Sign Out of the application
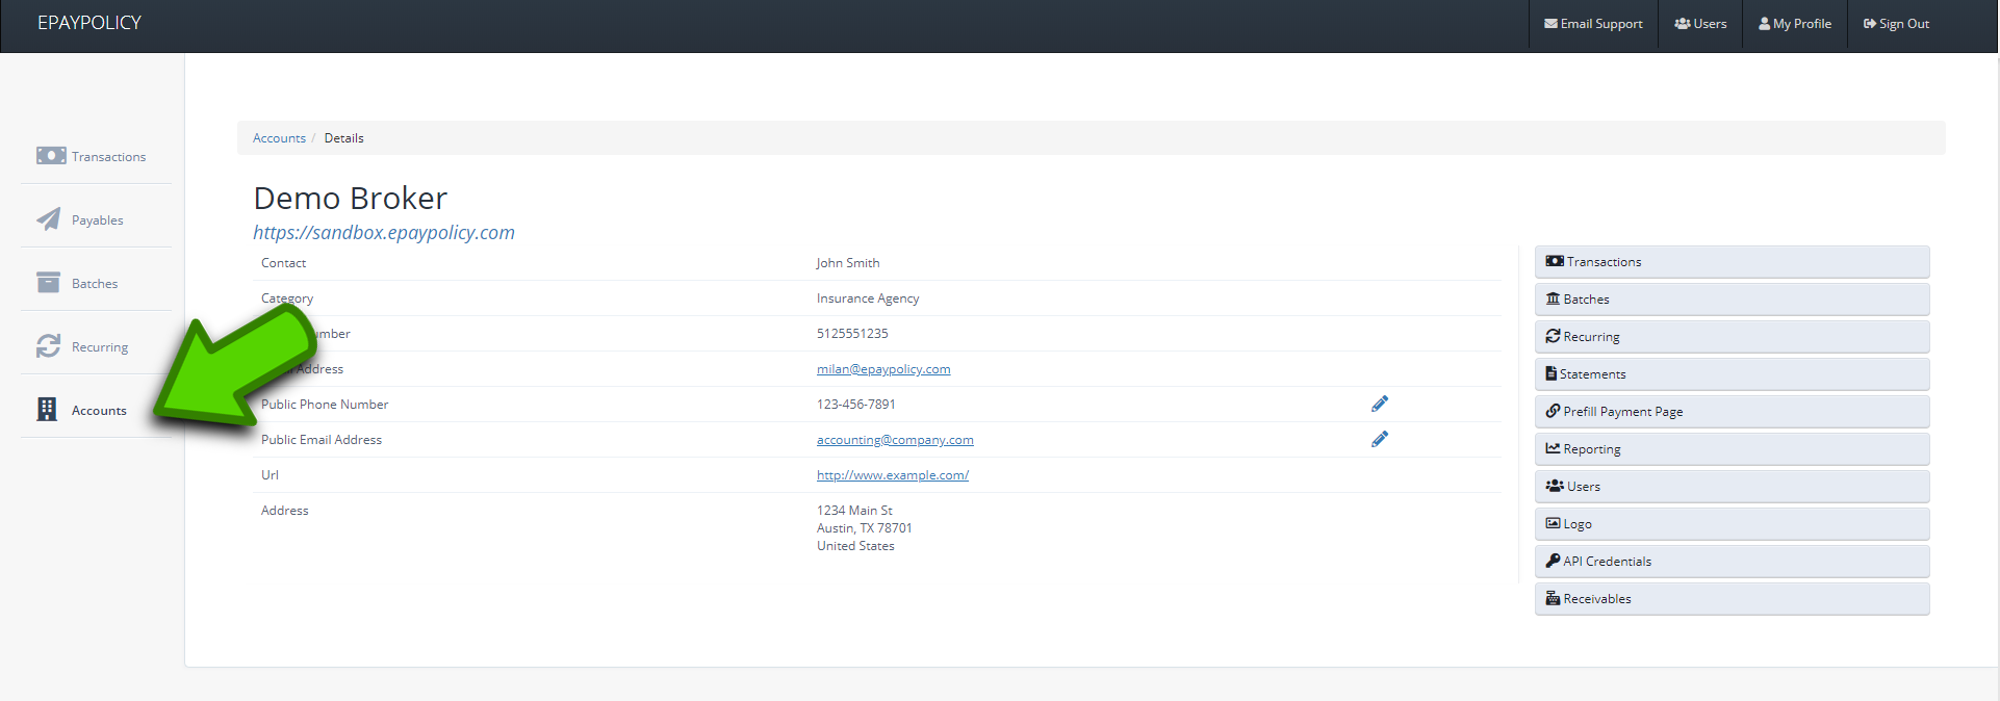 click(1897, 24)
